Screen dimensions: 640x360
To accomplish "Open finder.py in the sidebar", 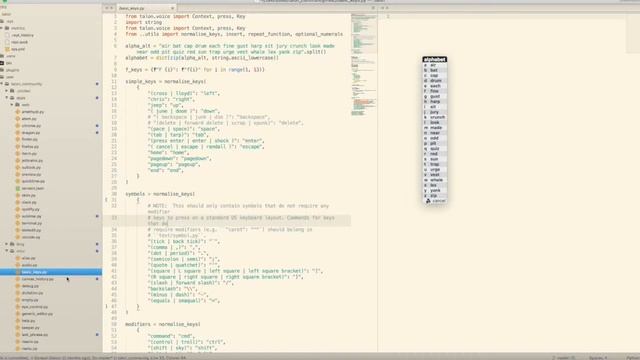I will click(x=29, y=140).
